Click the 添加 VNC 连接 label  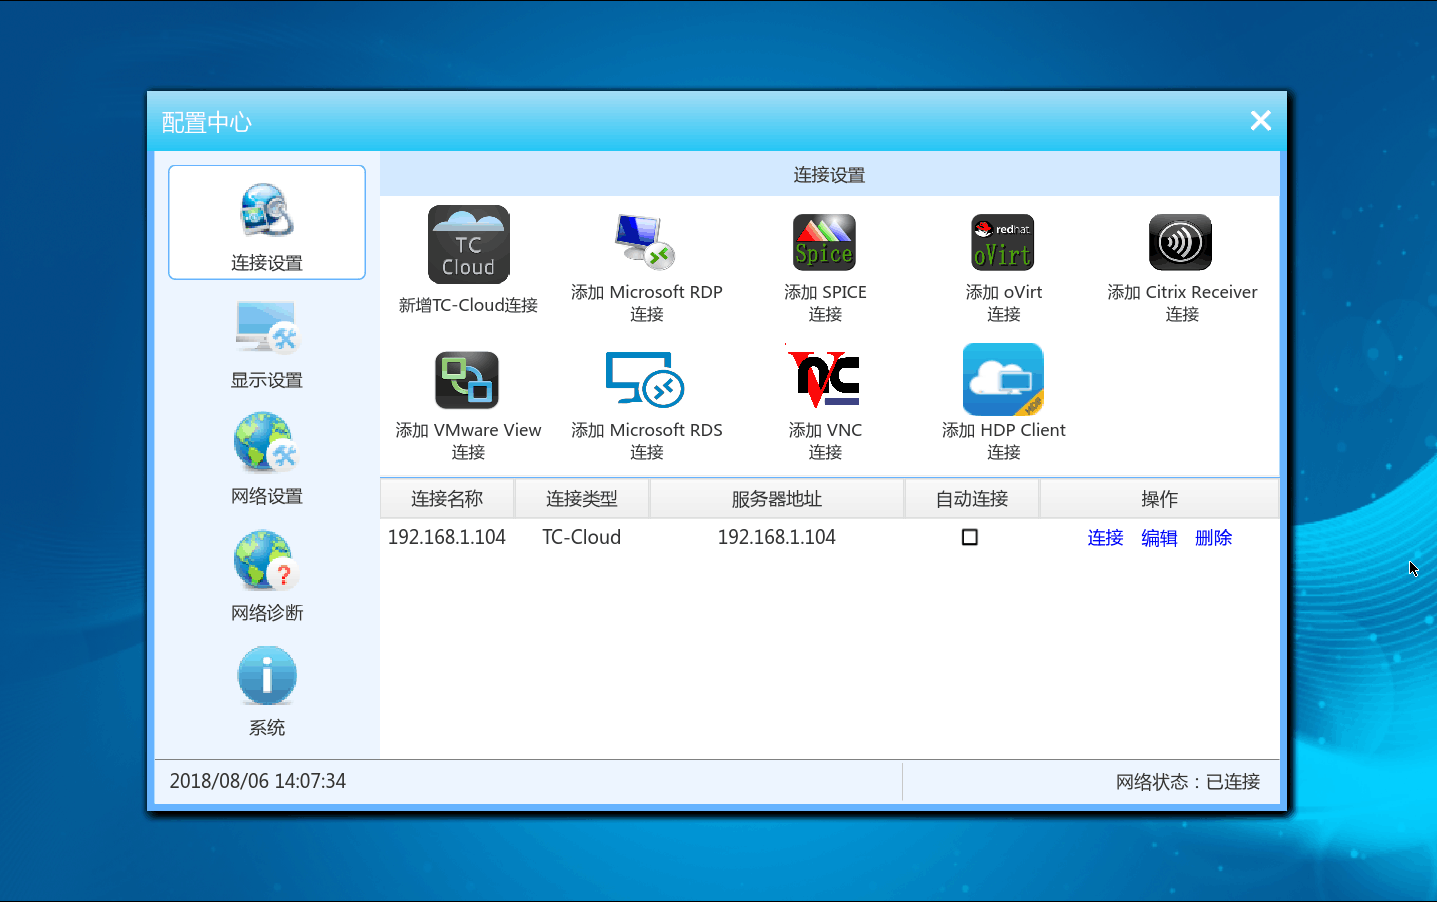[x=825, y=441]
